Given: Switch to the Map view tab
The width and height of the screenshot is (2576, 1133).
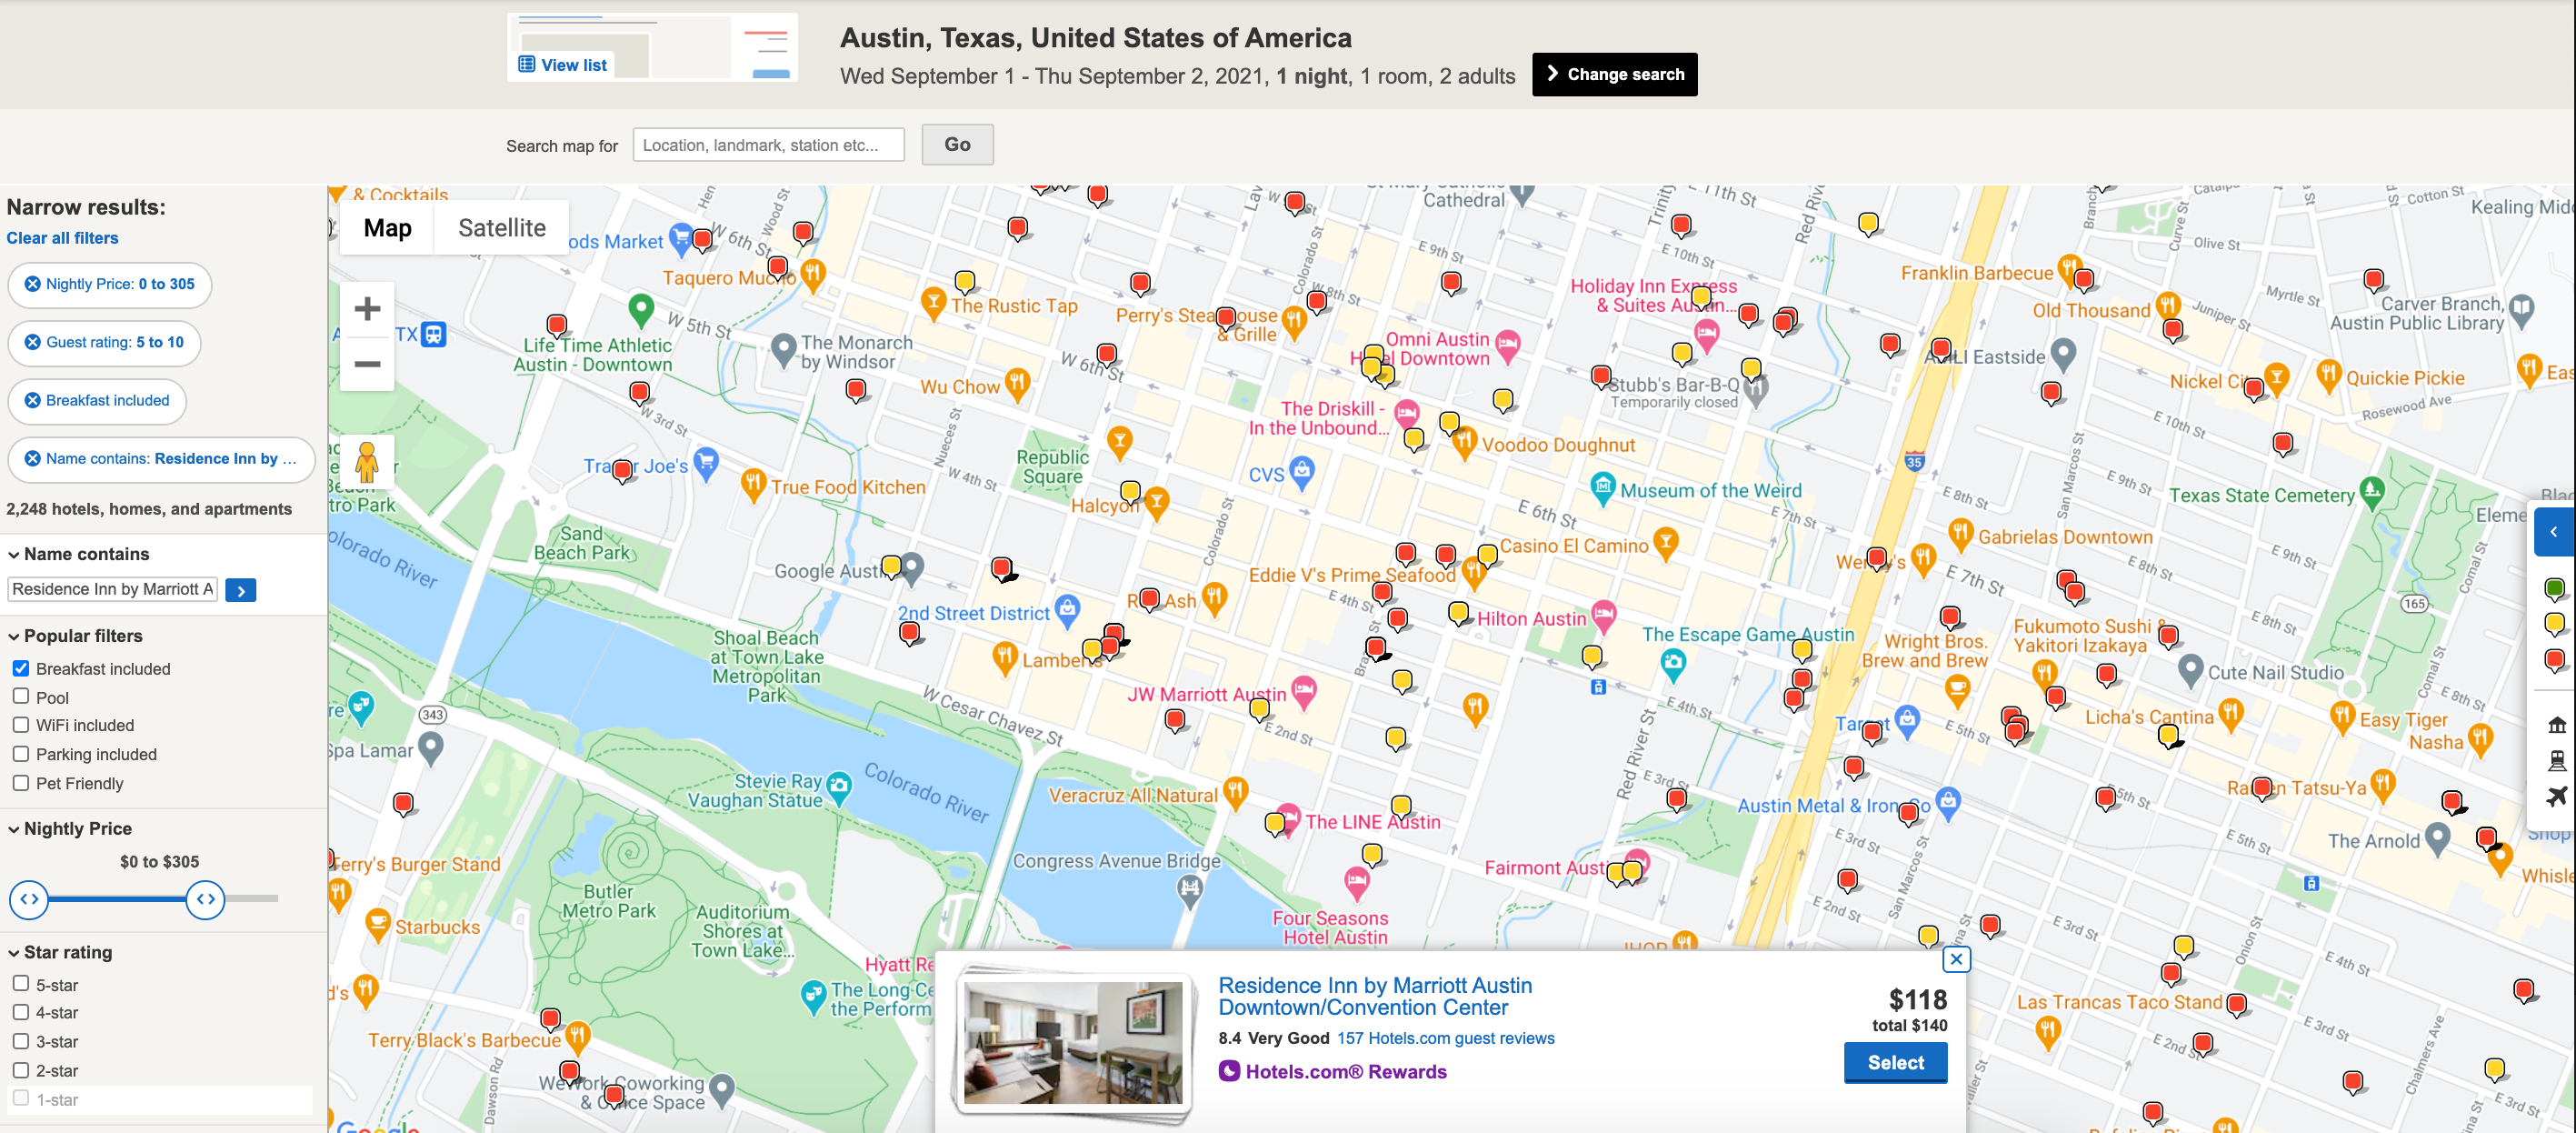Looking at the screenshot, I should [x=387, y=228].
